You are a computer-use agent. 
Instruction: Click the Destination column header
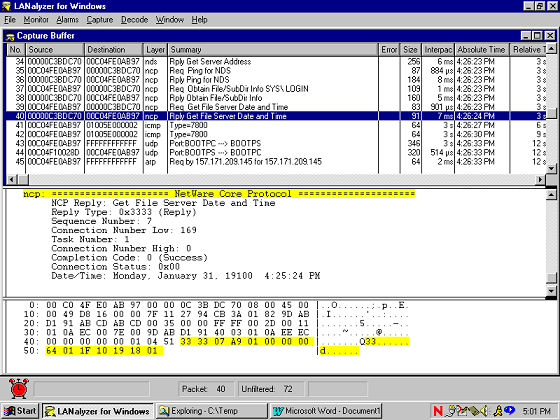(x=114, y=50)
